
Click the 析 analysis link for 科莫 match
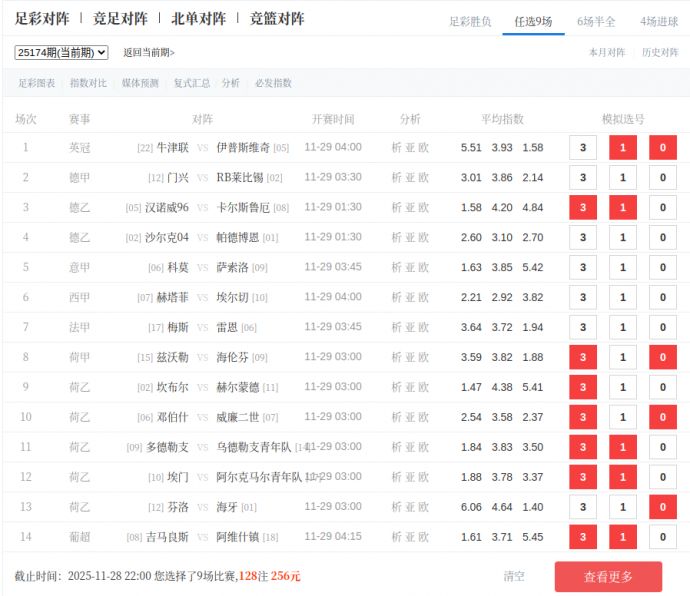coord(396,268)
